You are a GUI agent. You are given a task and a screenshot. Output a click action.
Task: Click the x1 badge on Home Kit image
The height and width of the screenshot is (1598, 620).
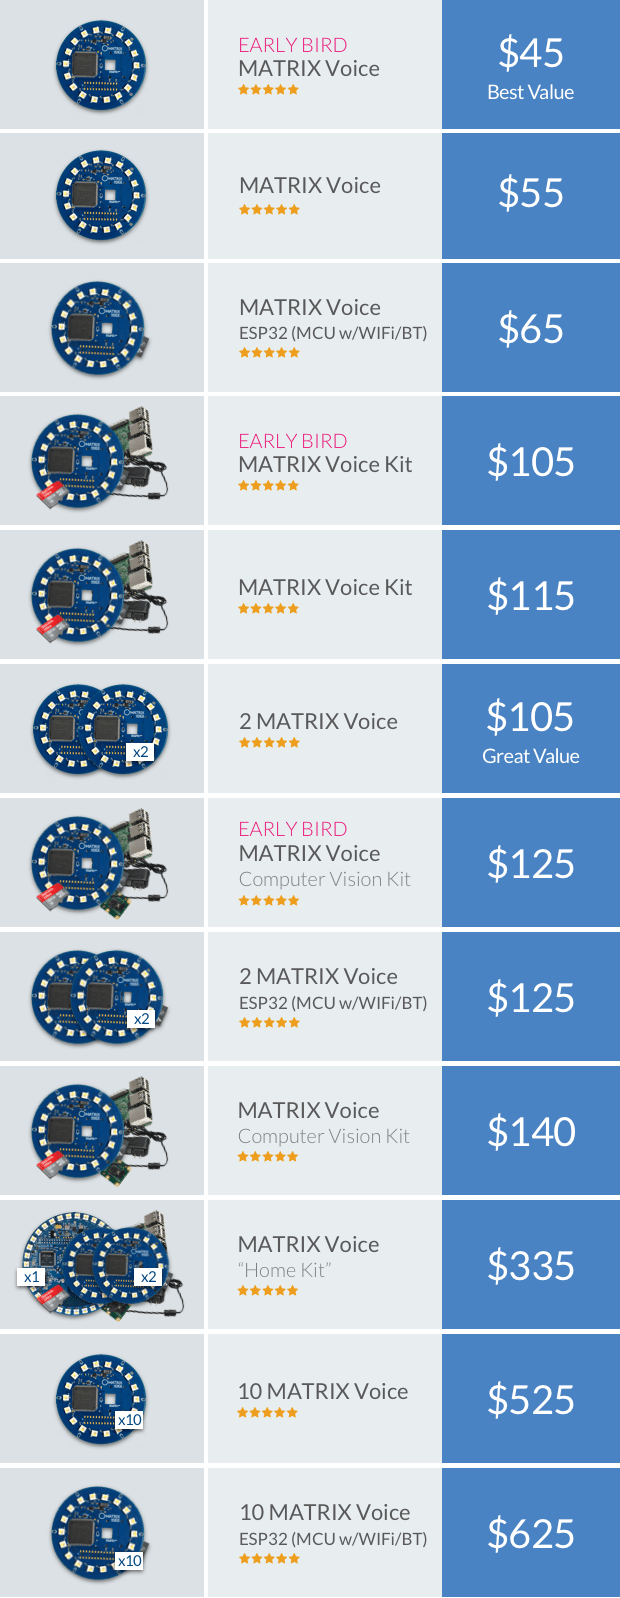coord(32,1277)
